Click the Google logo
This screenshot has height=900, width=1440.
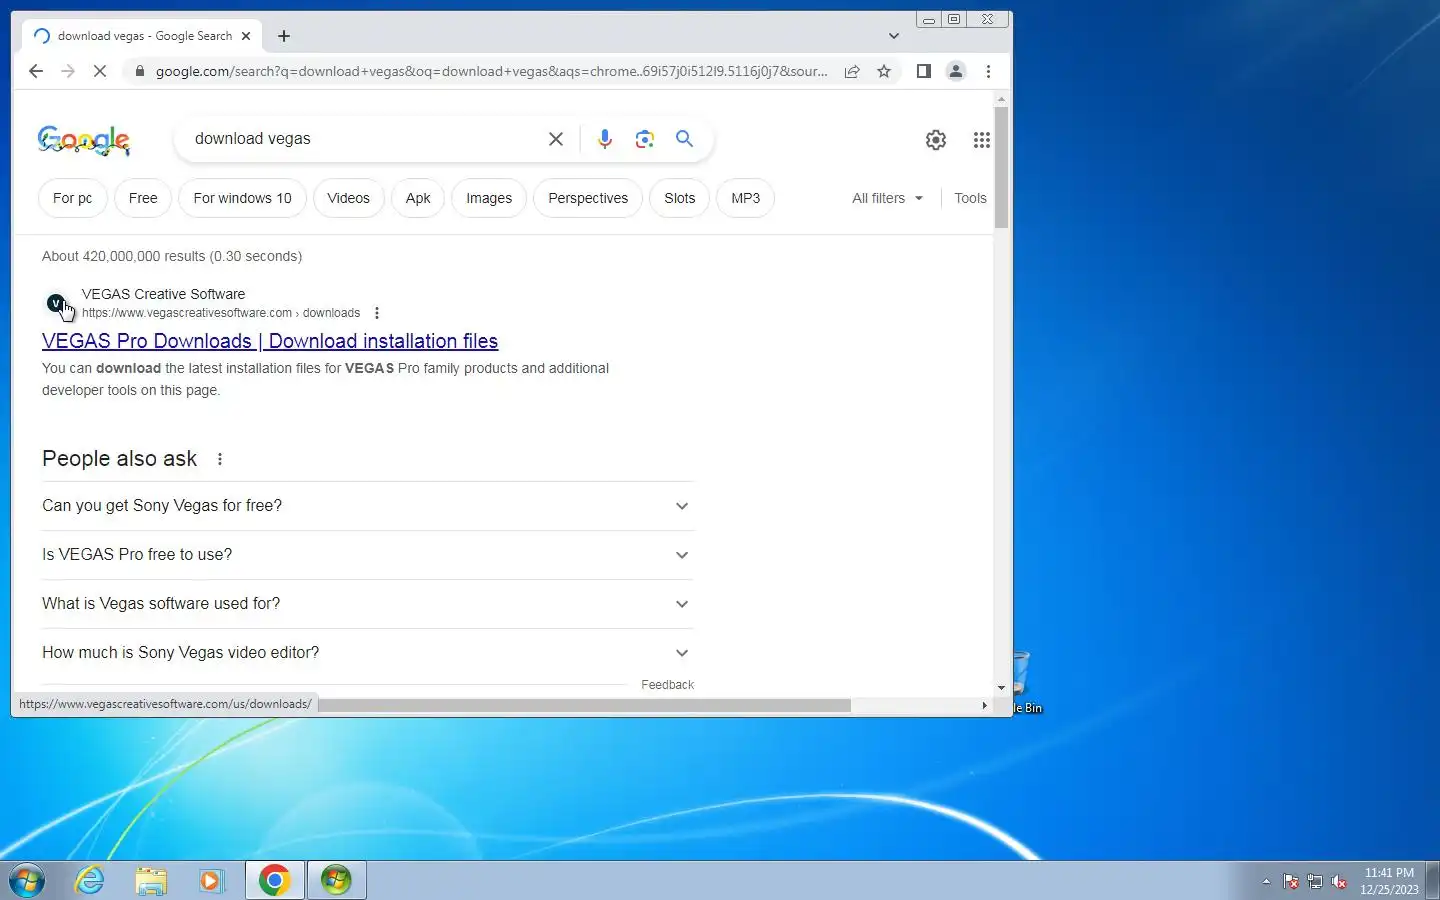point(84,140)
